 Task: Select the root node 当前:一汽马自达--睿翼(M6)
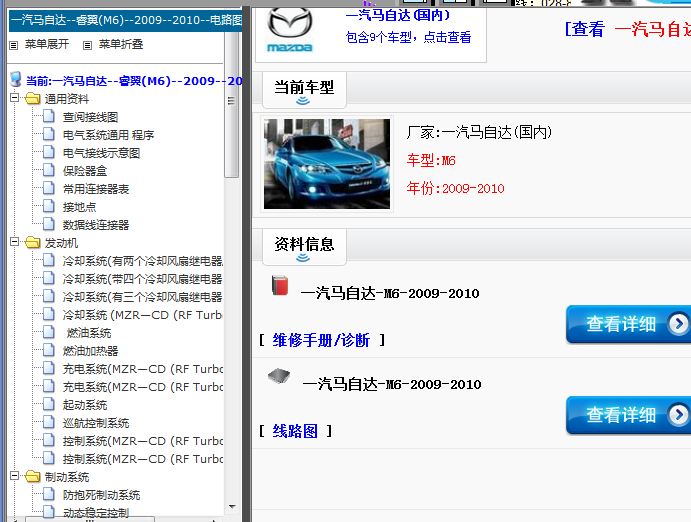(134, 81)
